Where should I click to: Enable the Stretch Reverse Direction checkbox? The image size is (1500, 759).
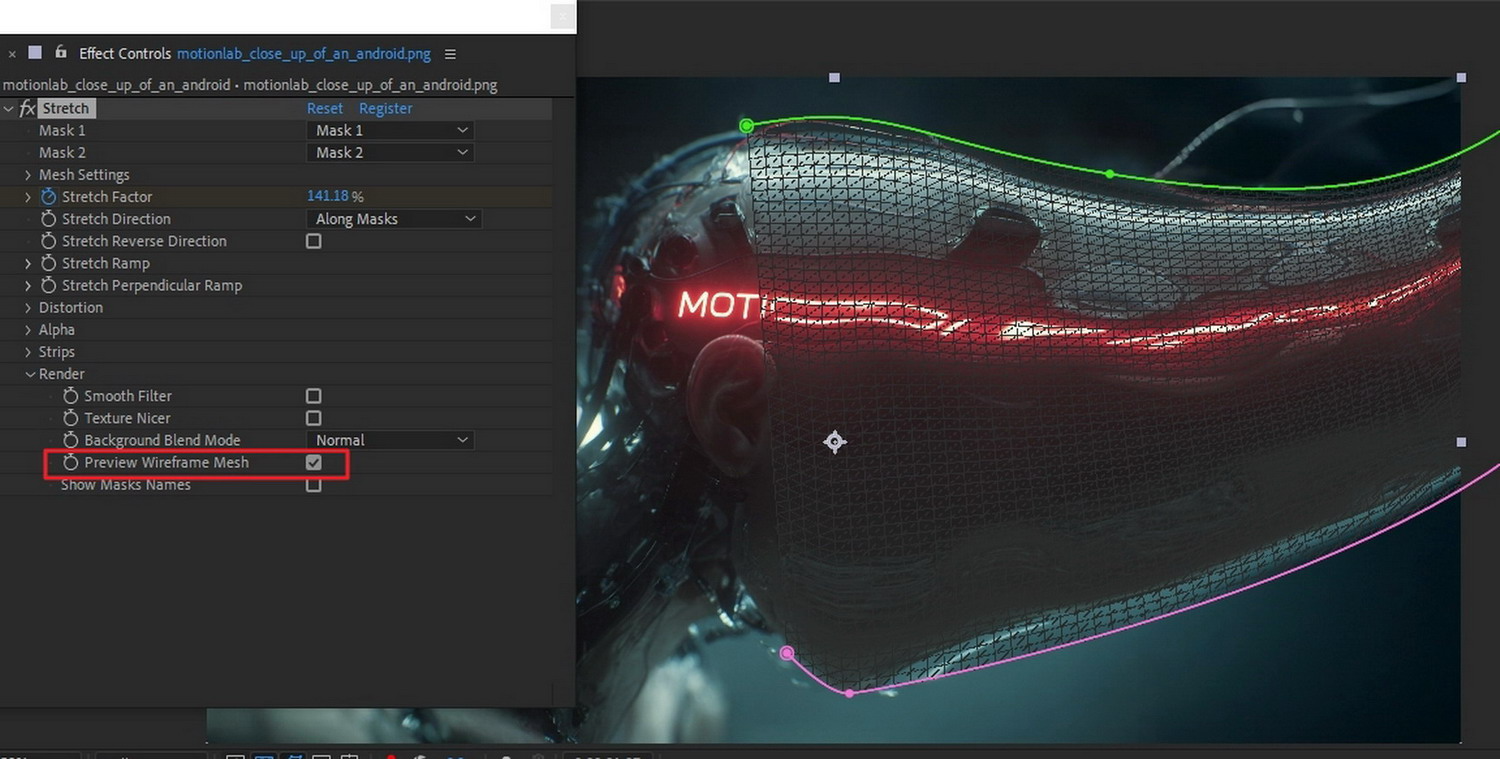pyautogui.click(x=314, y=241)
